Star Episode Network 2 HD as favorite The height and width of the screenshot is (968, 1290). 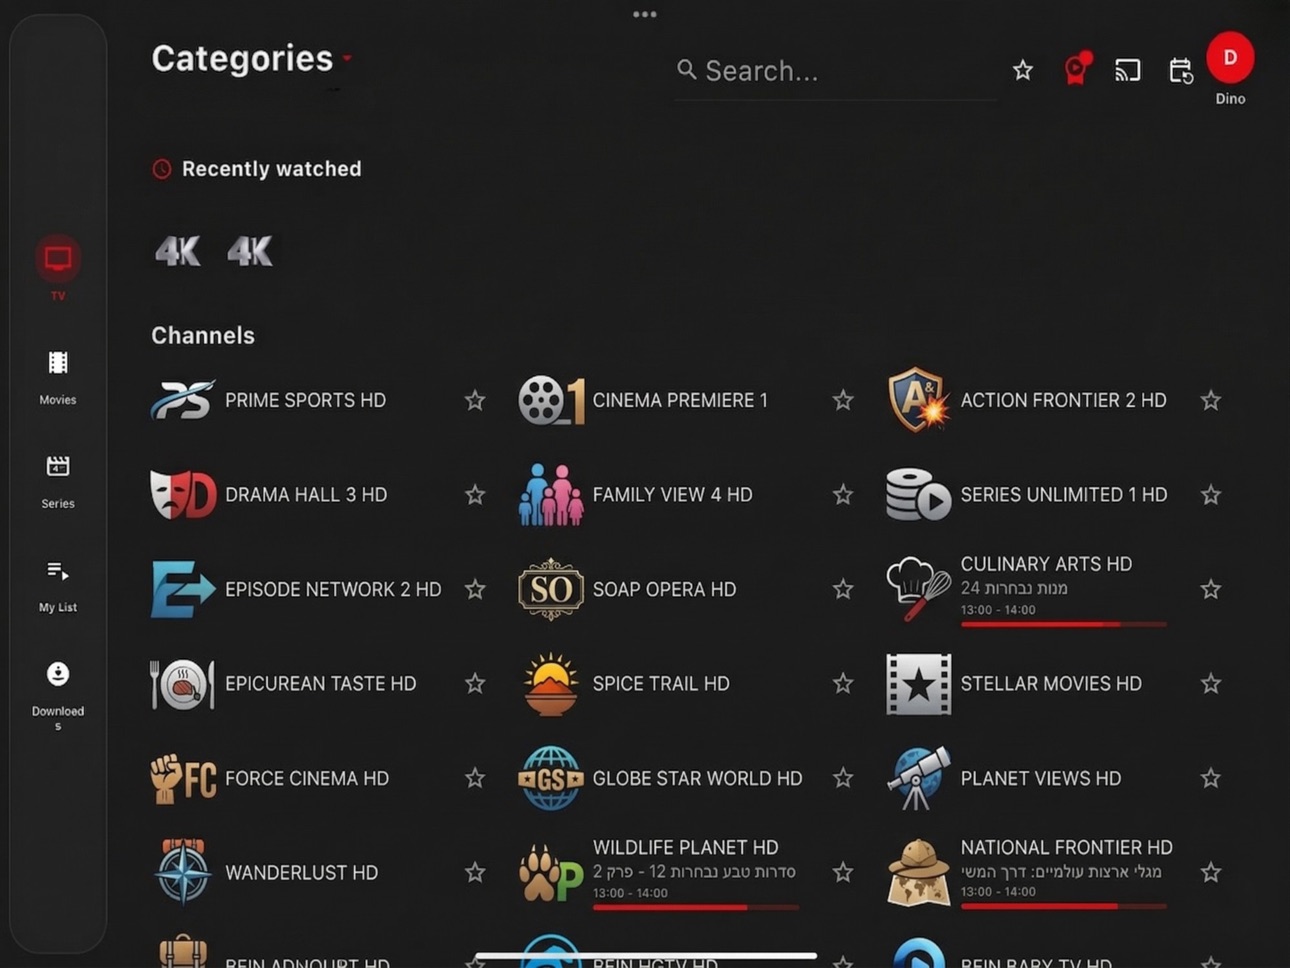pyautogui.click(x=475, y=589)
